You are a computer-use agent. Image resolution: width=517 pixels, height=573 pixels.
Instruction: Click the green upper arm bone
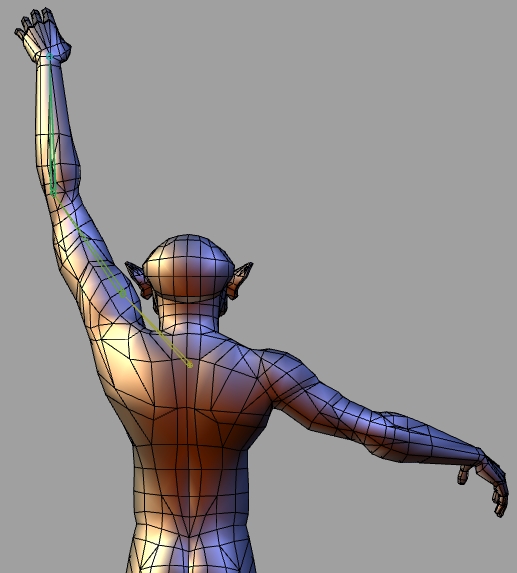pos(88,243)
